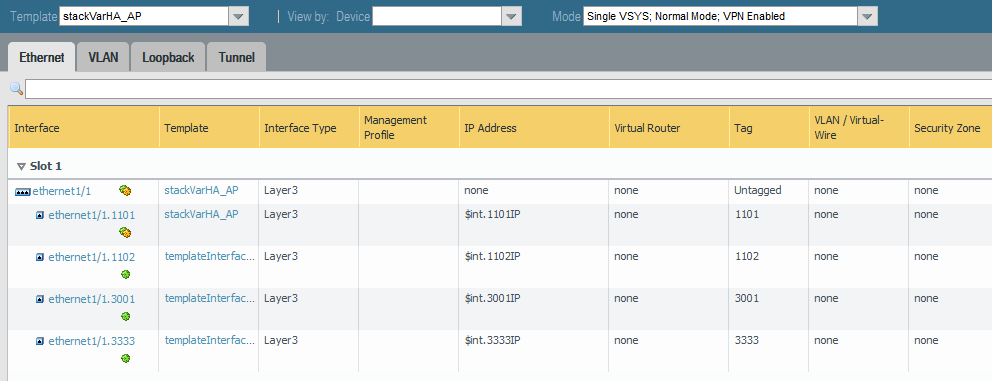Viewport: 992px width, 381px height.
Task: Click the green gear icon under ethernet1/1.3333
Action: 125,359
